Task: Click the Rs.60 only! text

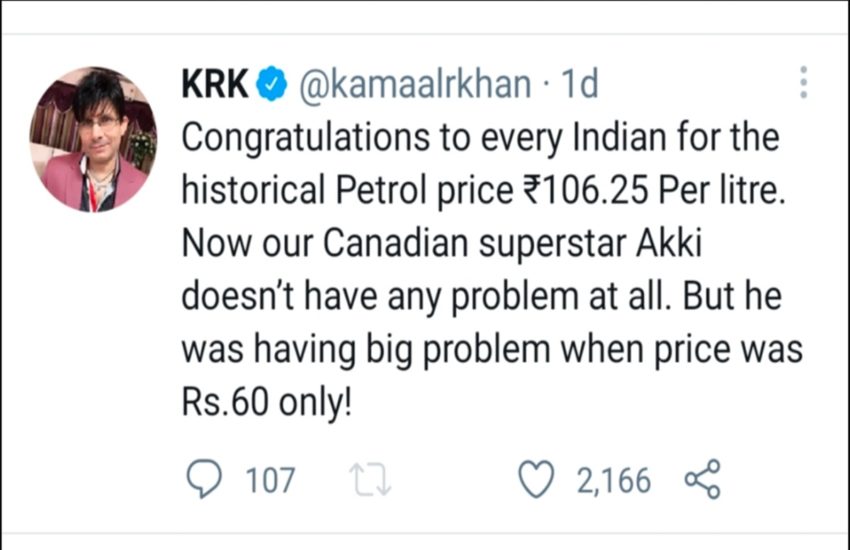Action: click(x=268, y=407)
